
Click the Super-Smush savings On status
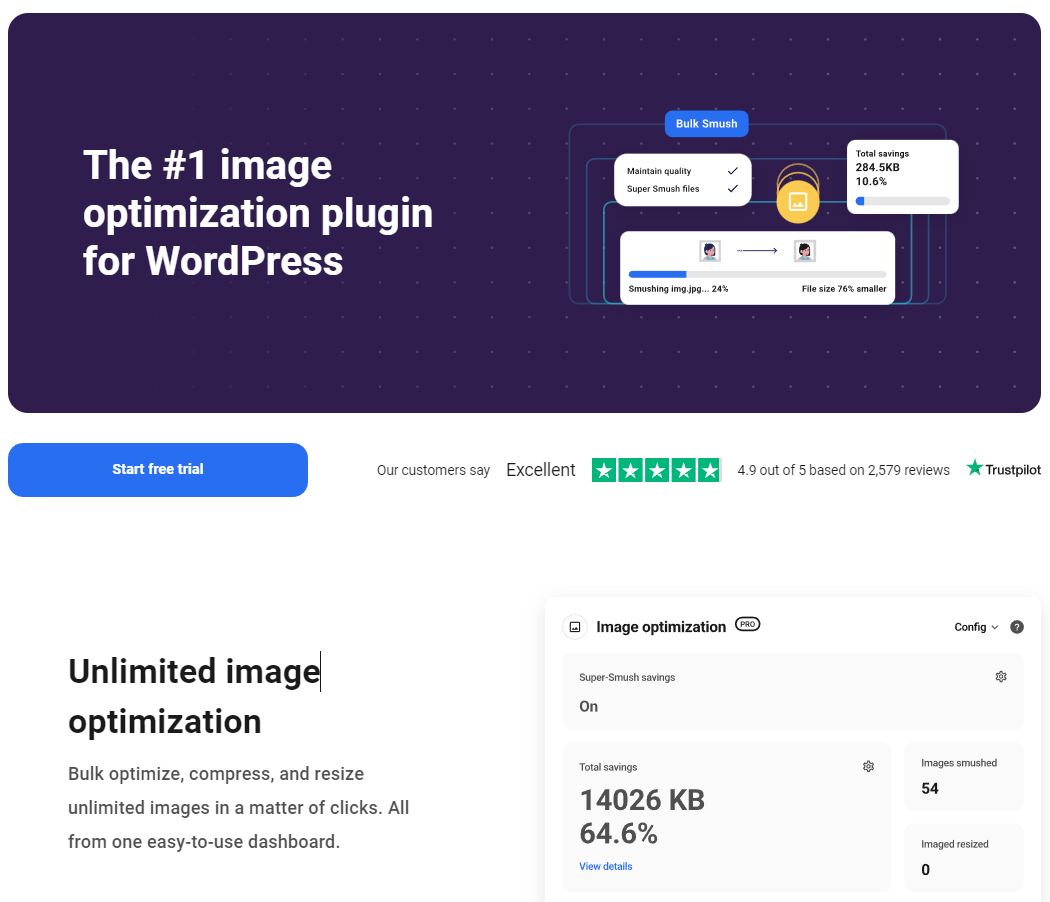click(x=588, y=706)
